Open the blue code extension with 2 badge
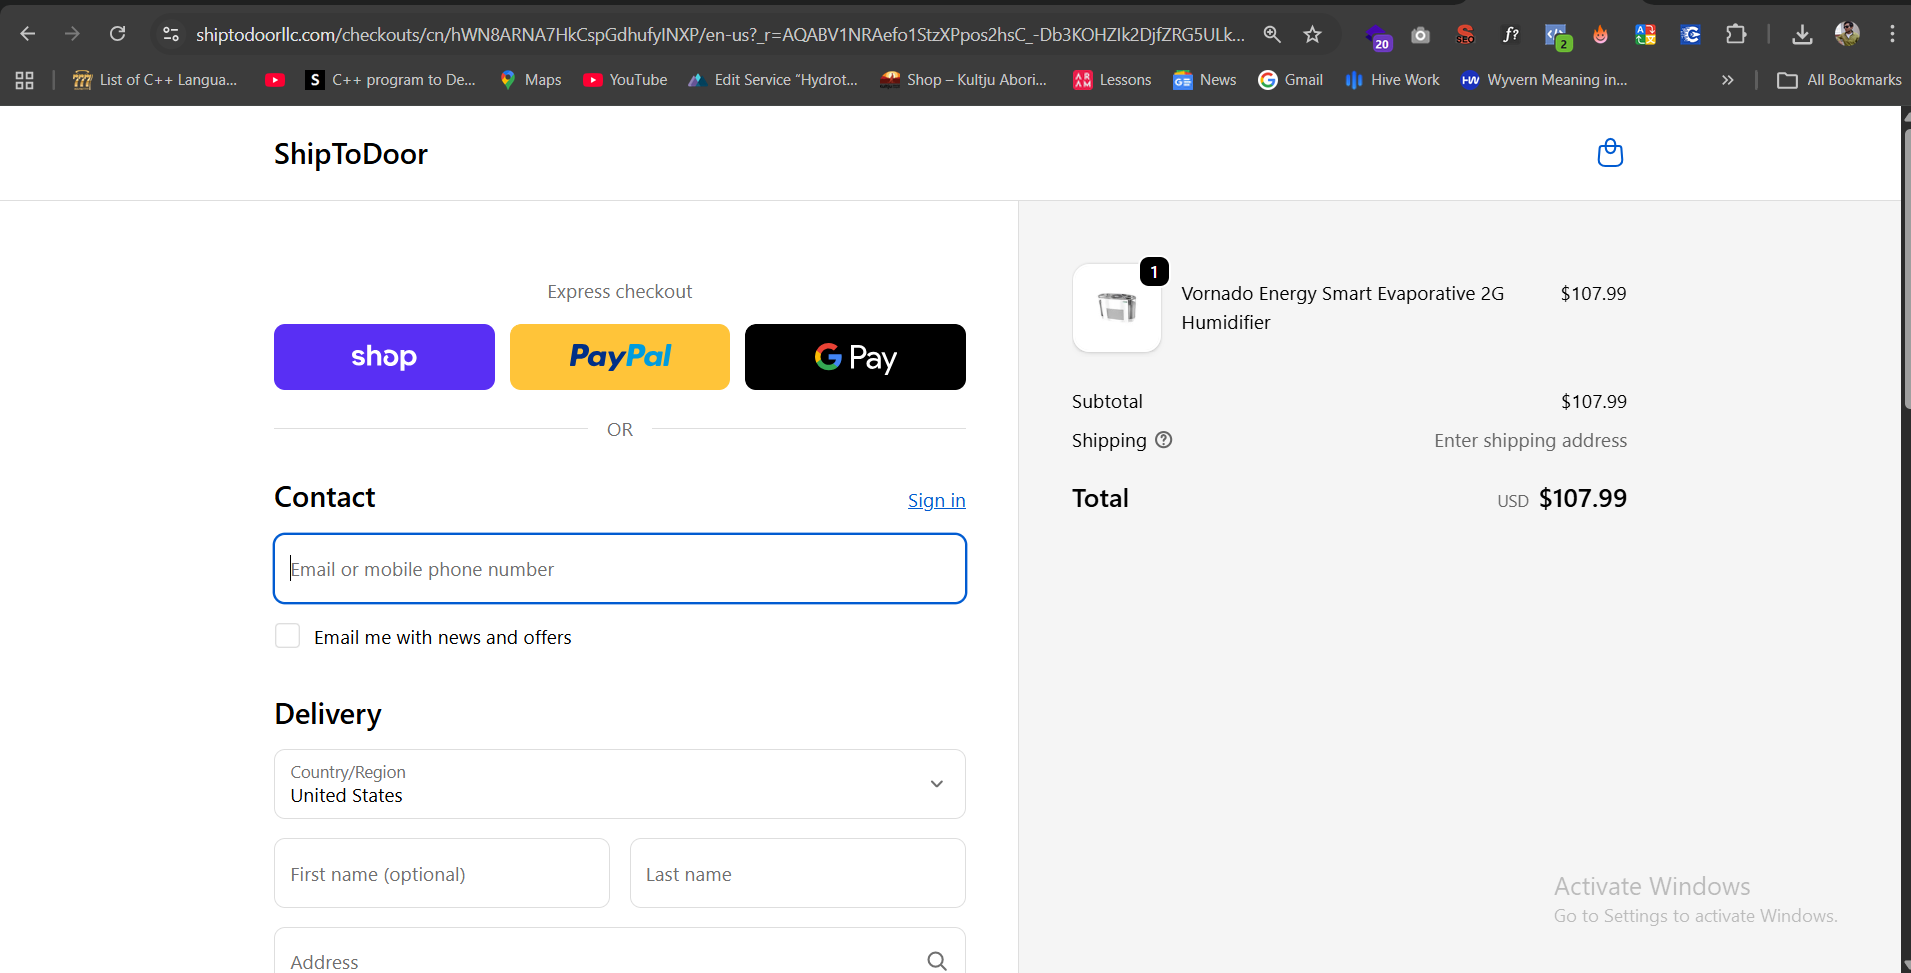The height and width of the screenshot is (973, 1911). click(1557, 36)
